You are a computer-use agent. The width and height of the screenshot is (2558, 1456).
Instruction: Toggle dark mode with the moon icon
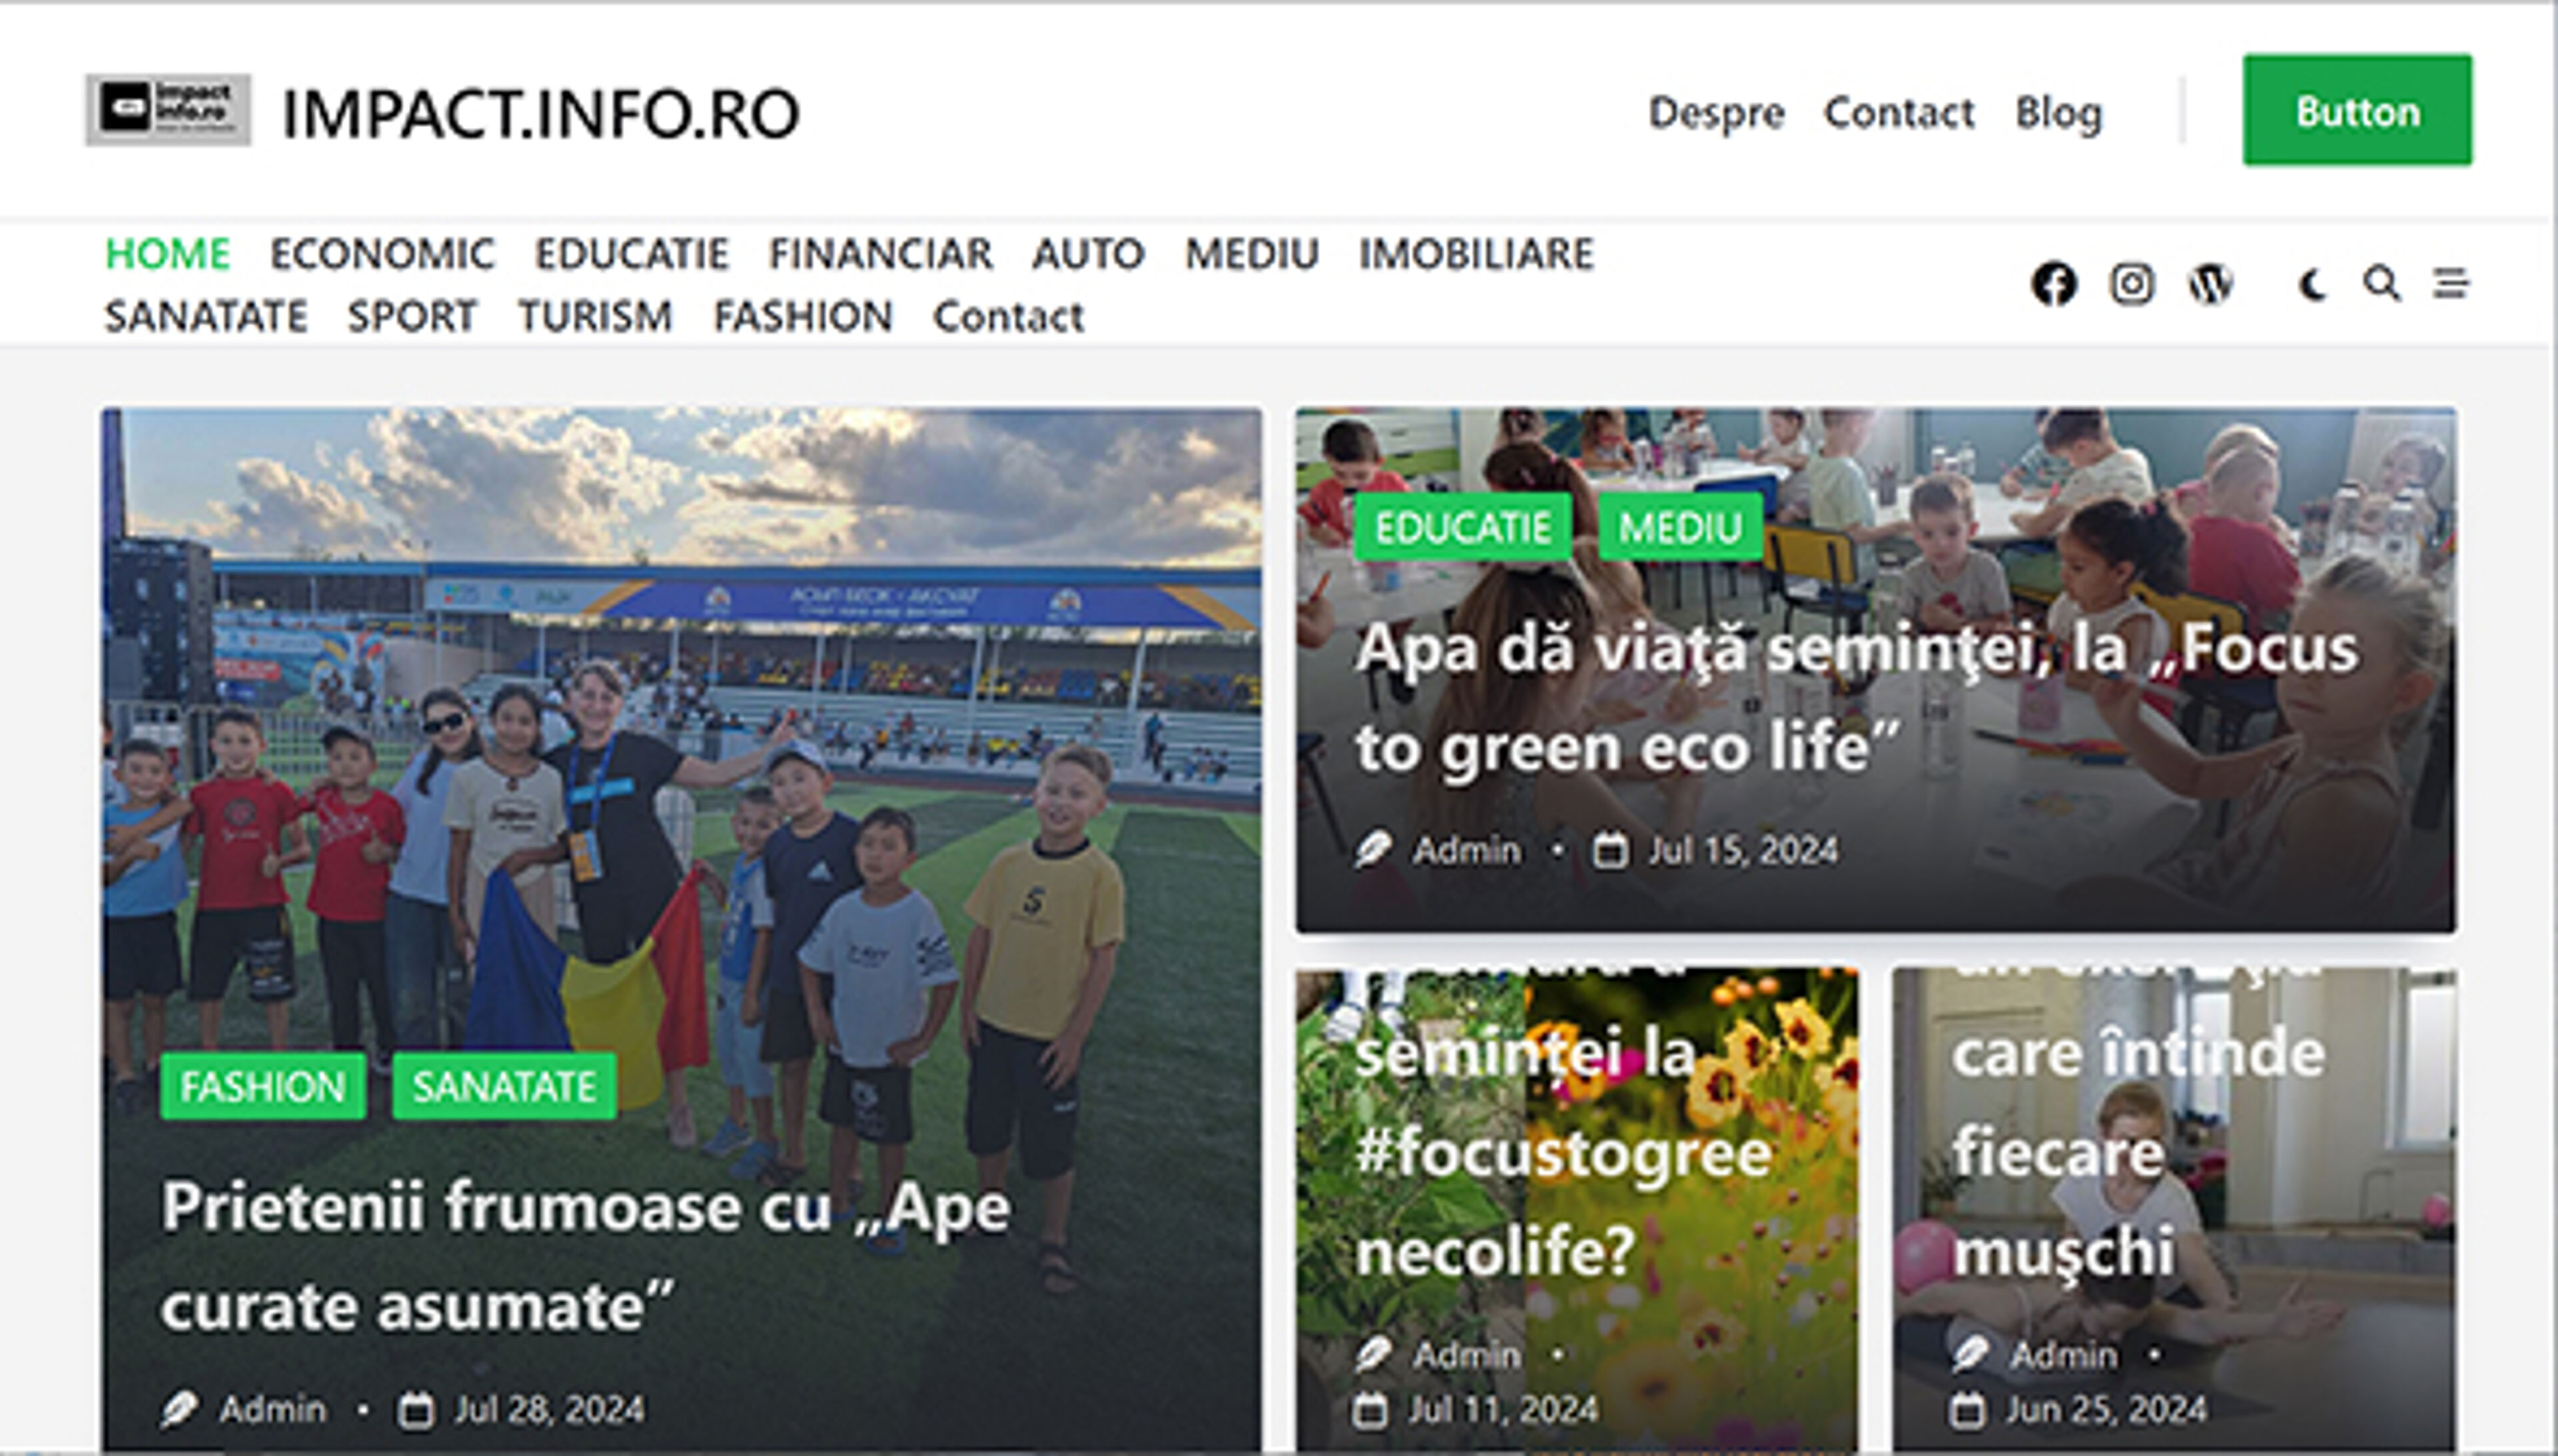(x=2312, y=285)
